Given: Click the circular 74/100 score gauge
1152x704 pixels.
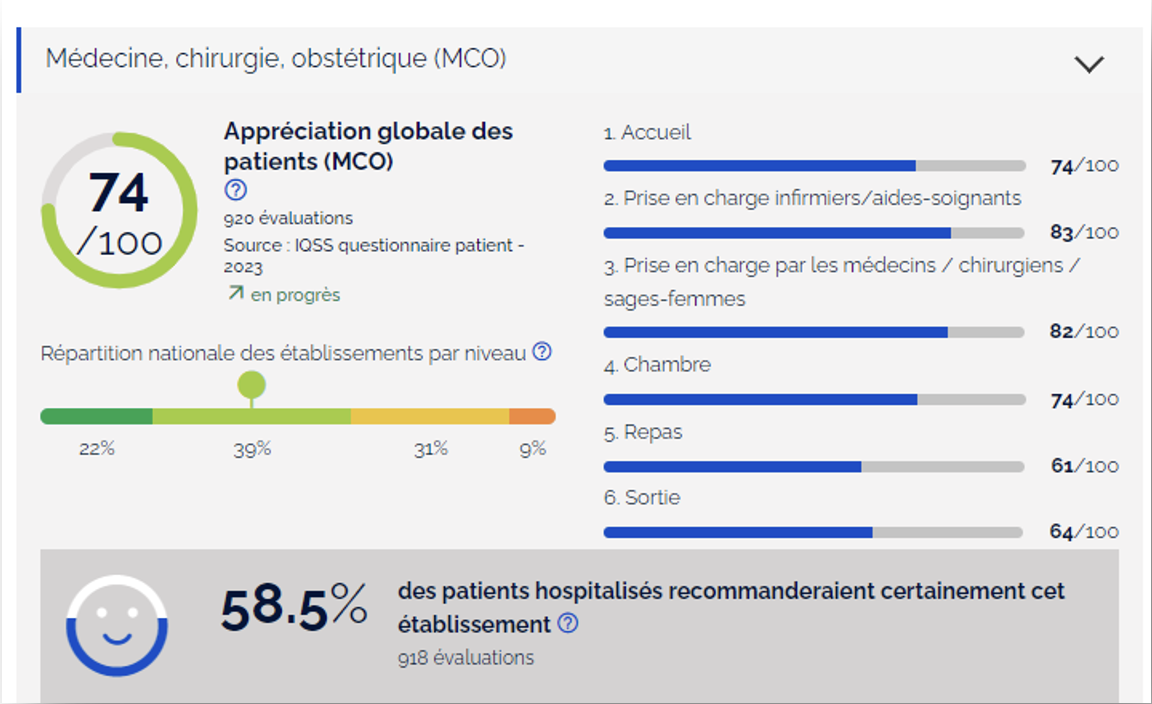Looking at the screenshot, I should pos(119,211).
